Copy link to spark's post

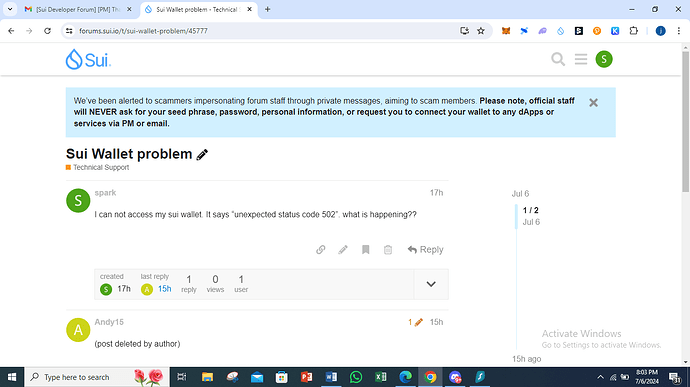tap(320, 250)
